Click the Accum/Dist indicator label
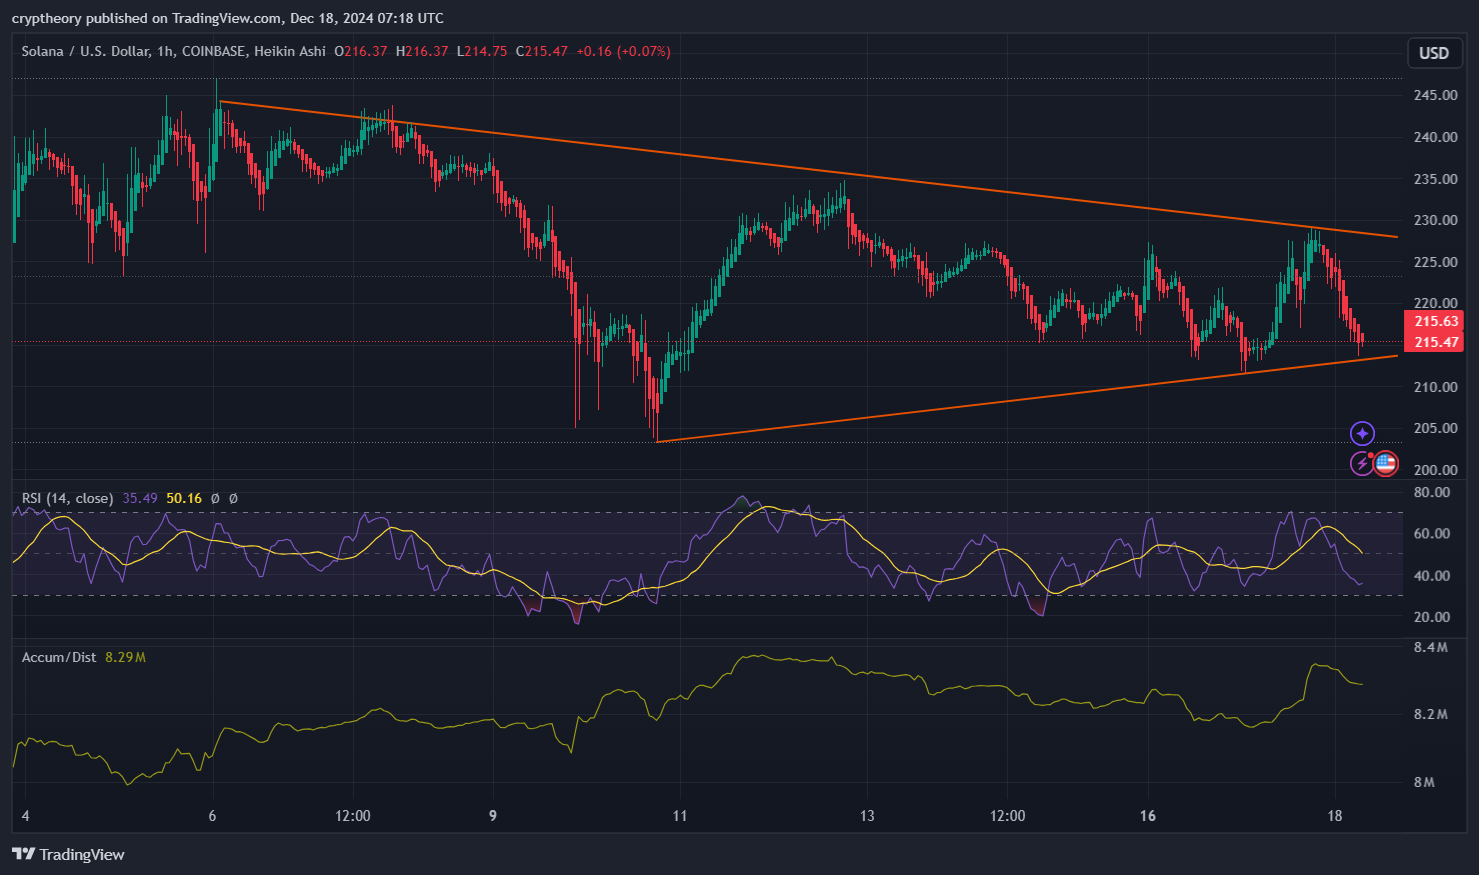Screen dimensions: 1479x875 pyautogui.click(x=59, y=657)
